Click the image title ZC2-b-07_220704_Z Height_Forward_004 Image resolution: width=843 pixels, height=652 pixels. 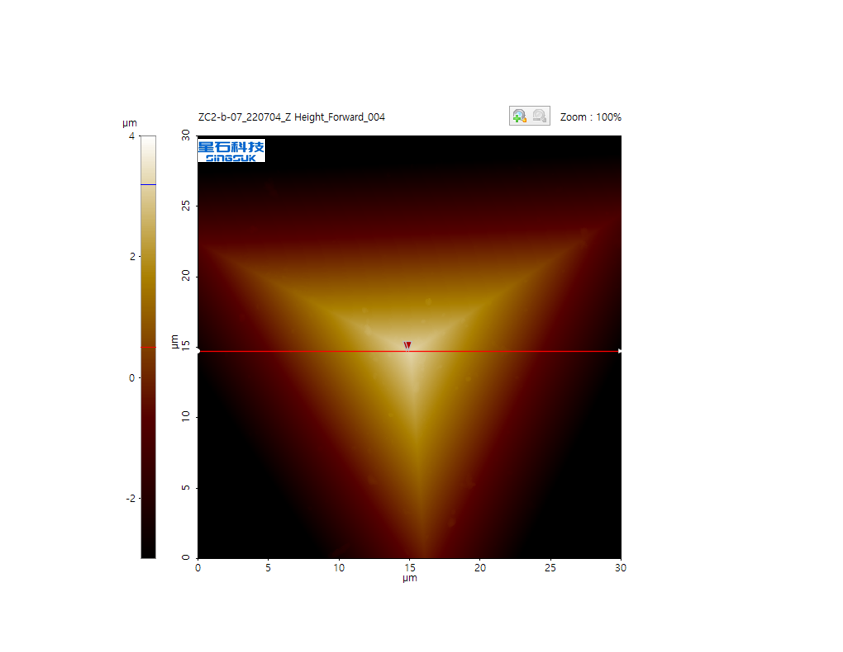click(291, 117)
